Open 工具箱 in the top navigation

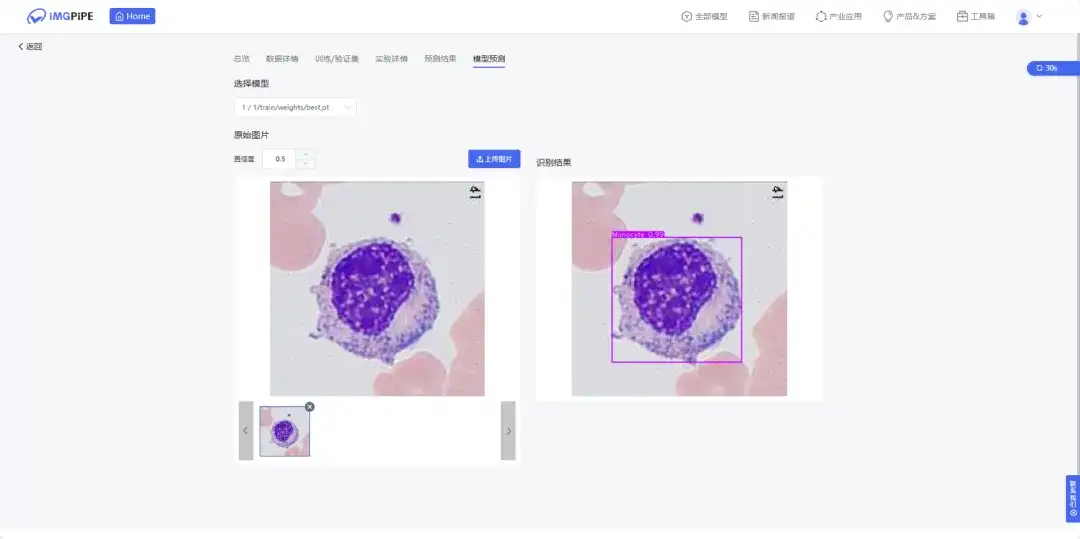[976, 16]
